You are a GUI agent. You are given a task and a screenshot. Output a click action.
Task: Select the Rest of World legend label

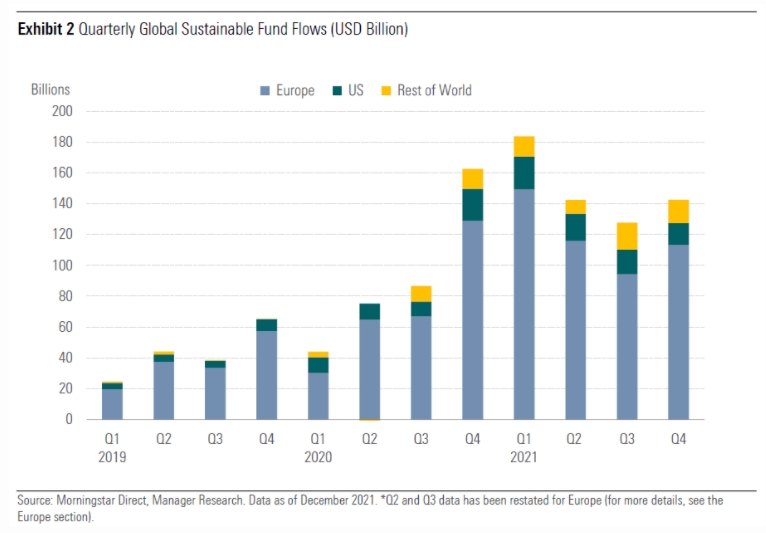[434, 90]
